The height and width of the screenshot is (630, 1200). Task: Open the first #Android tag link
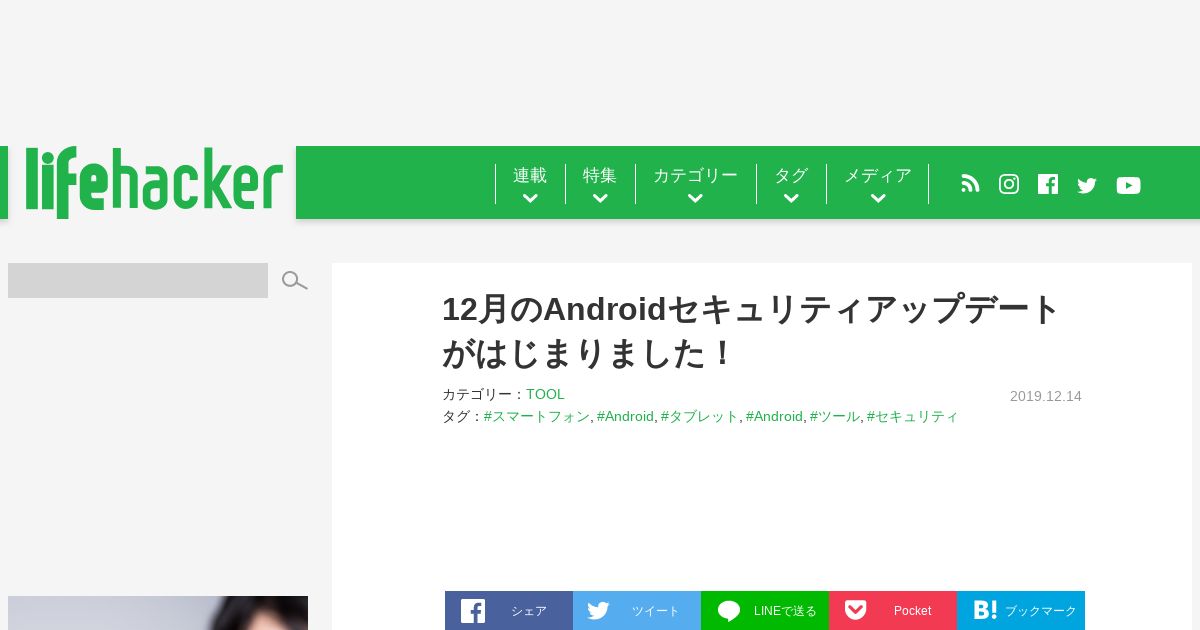tap(625, 416)
